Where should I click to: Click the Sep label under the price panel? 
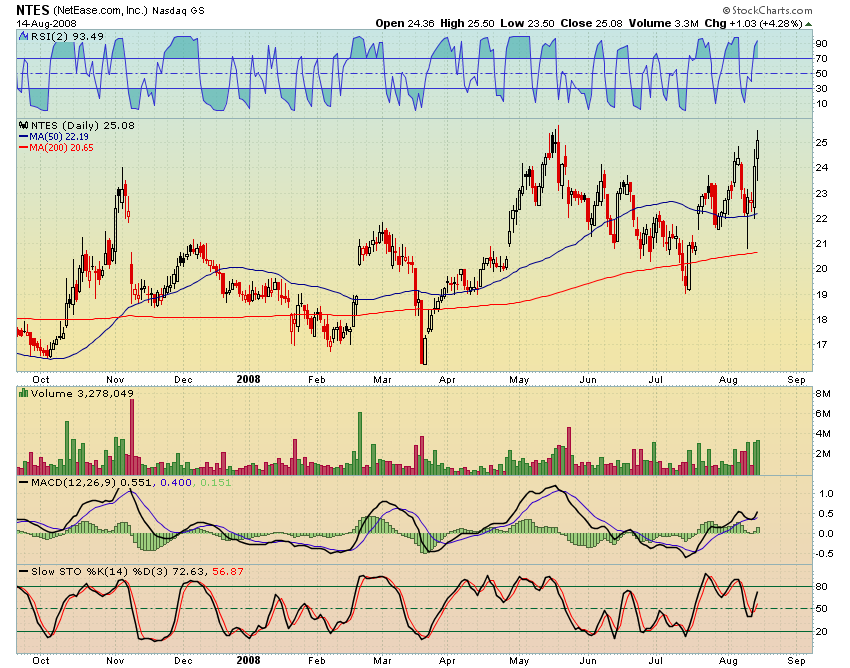(x=796, y=380)
